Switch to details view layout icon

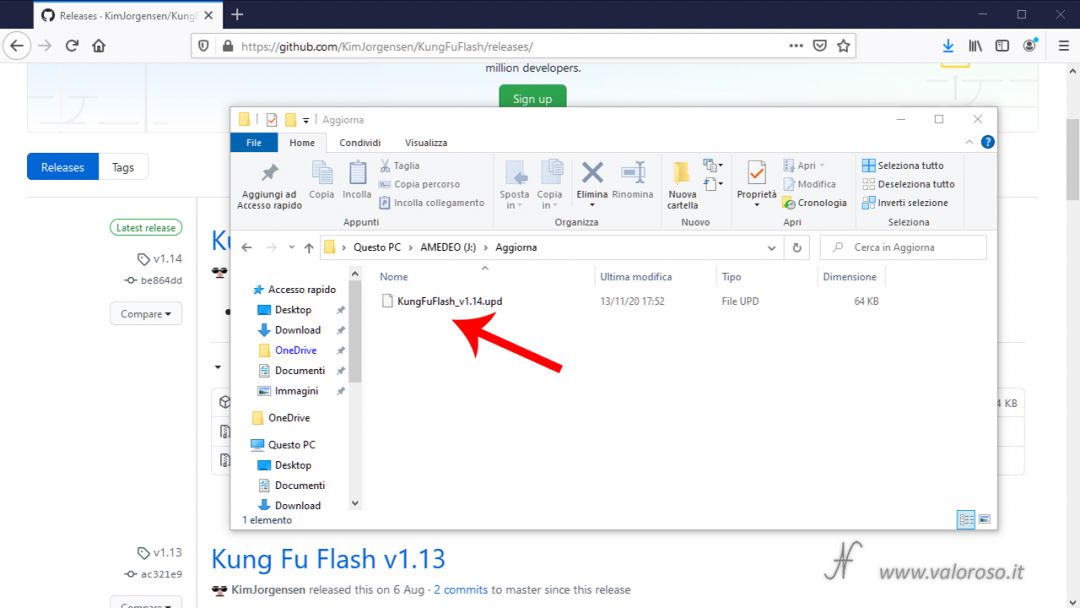pyautogui.click(x=966, y=519)
